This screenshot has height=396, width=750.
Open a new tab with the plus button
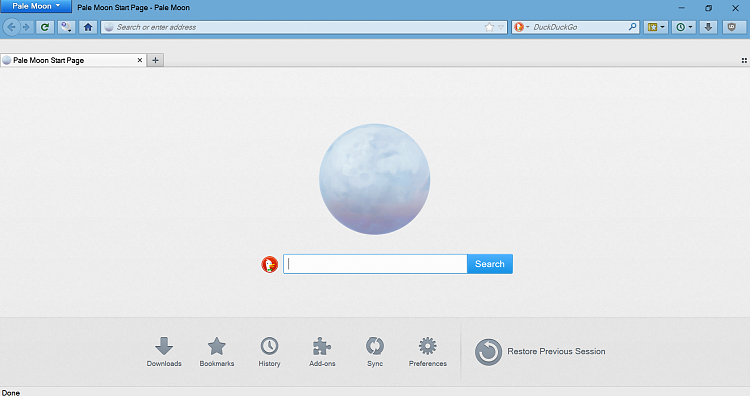[x=155, y=60]
